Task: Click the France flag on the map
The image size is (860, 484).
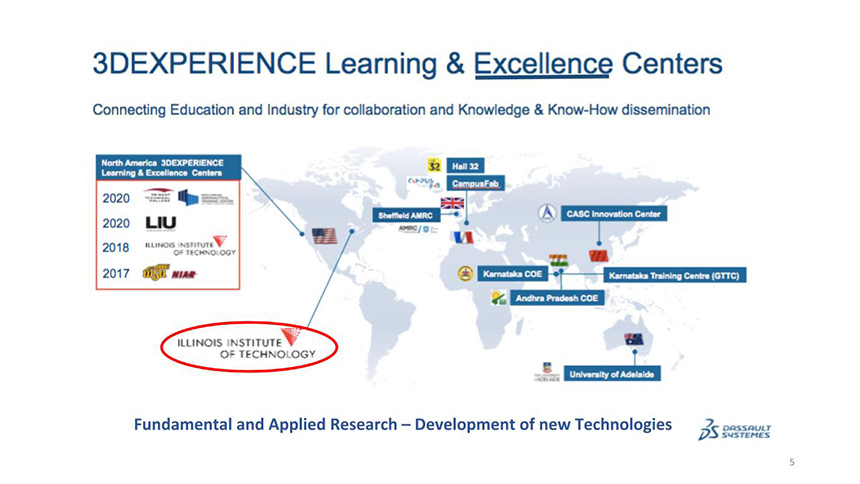Action: (x=462, y=237)
